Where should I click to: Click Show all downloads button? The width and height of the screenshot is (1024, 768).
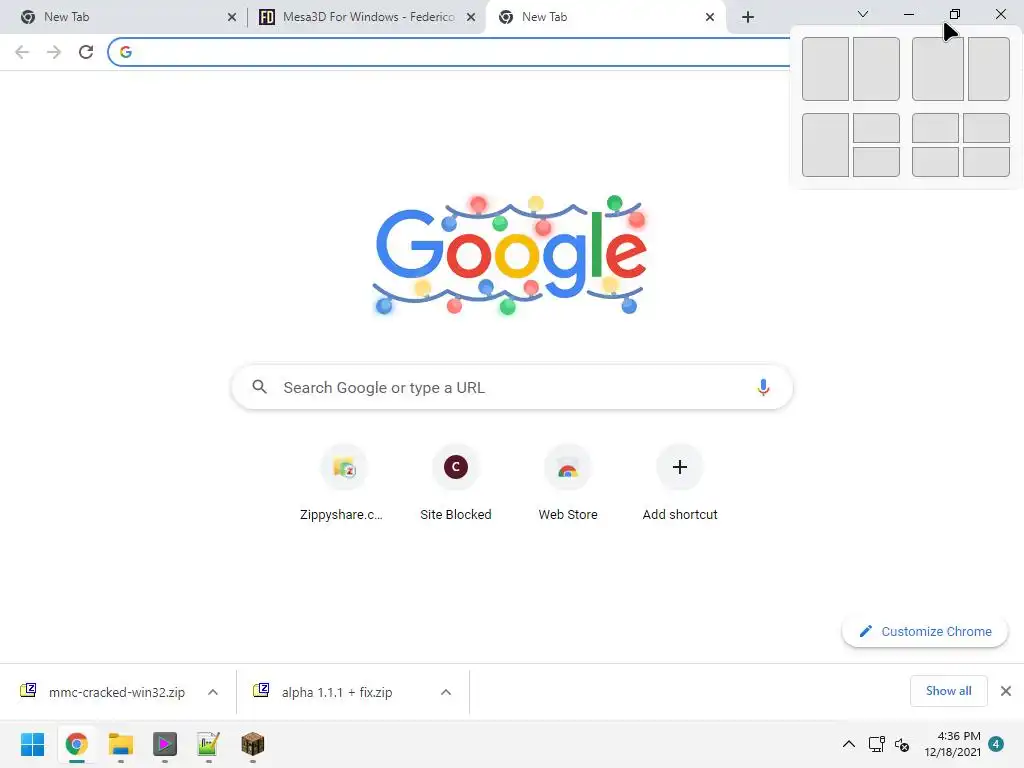(948, 691)
